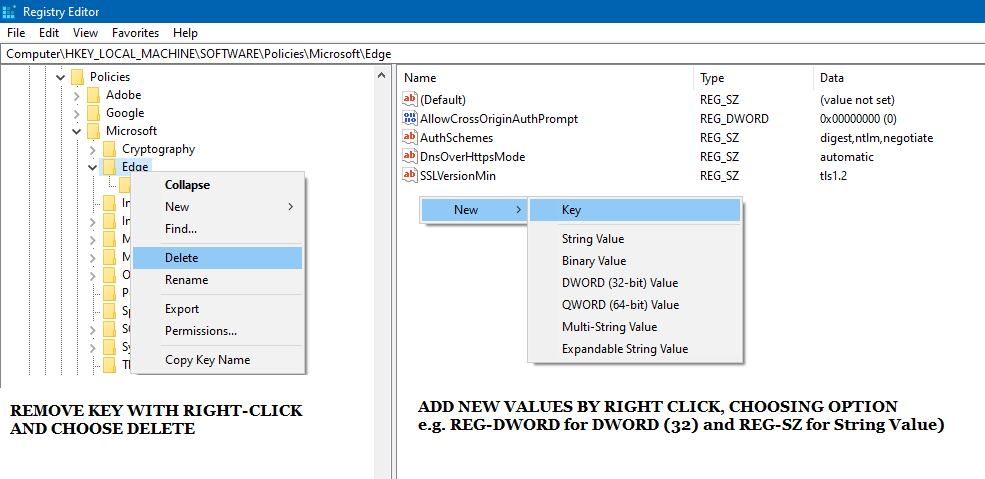985x479 pixels.
Task: Open the New submenu in the right pane
Action: point(474,210)
